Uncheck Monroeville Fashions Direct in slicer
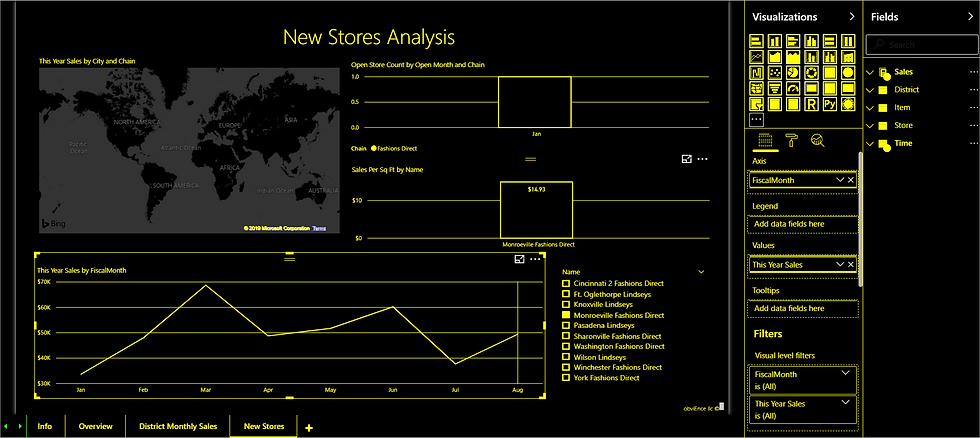980x438 pixels. (x=566, y=315)
